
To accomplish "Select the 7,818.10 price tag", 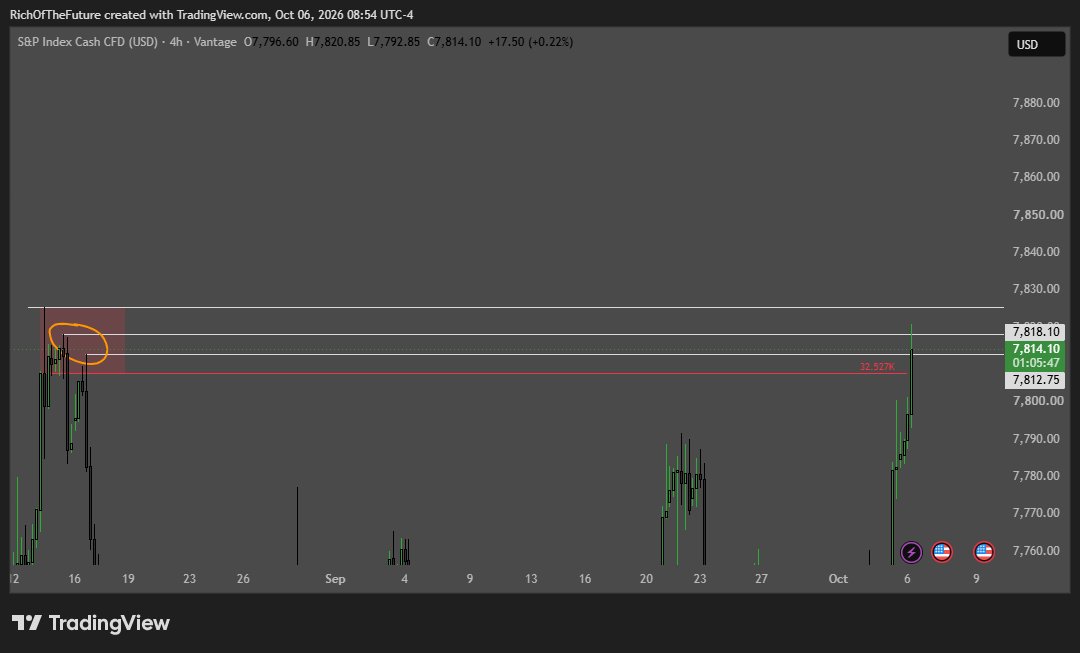I will pyautogui.click(x=1035, y=332).
